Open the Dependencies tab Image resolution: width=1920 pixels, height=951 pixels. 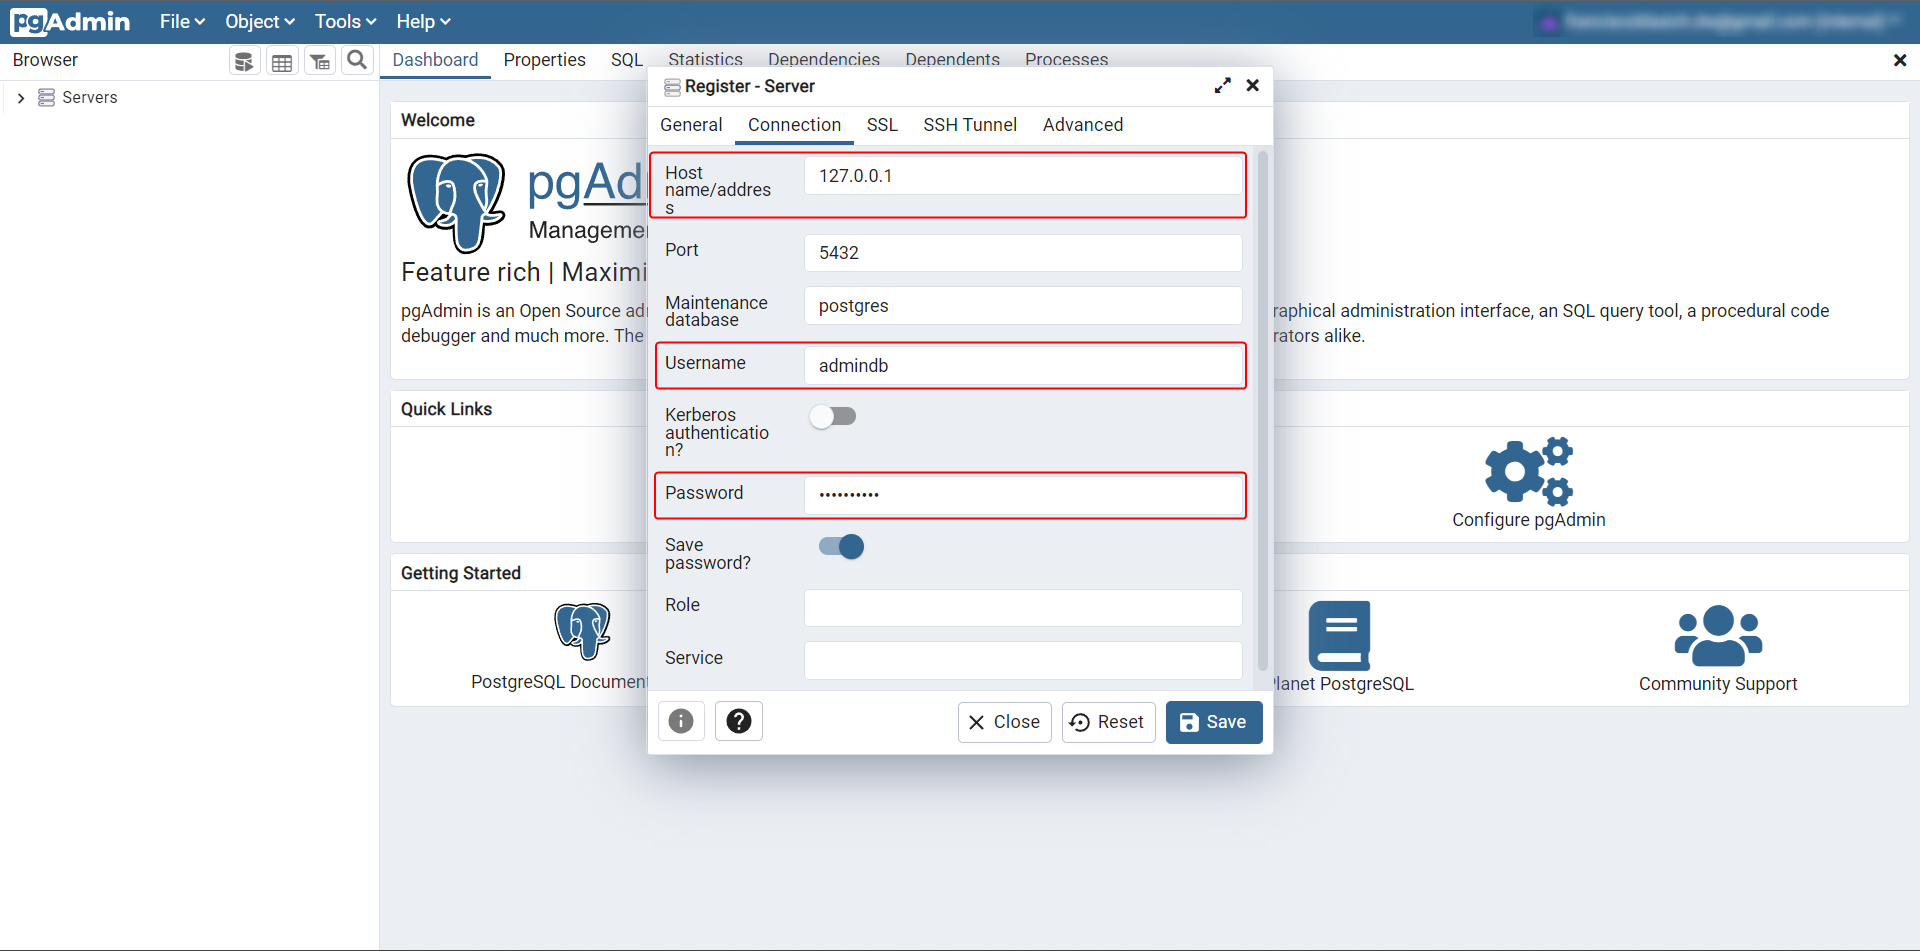point(824,59)
